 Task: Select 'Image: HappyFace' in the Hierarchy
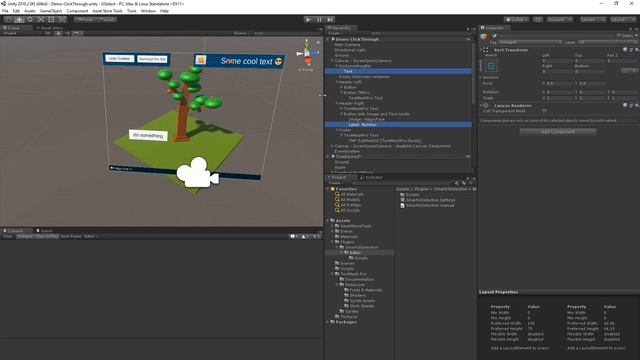[x=366, y=119]
